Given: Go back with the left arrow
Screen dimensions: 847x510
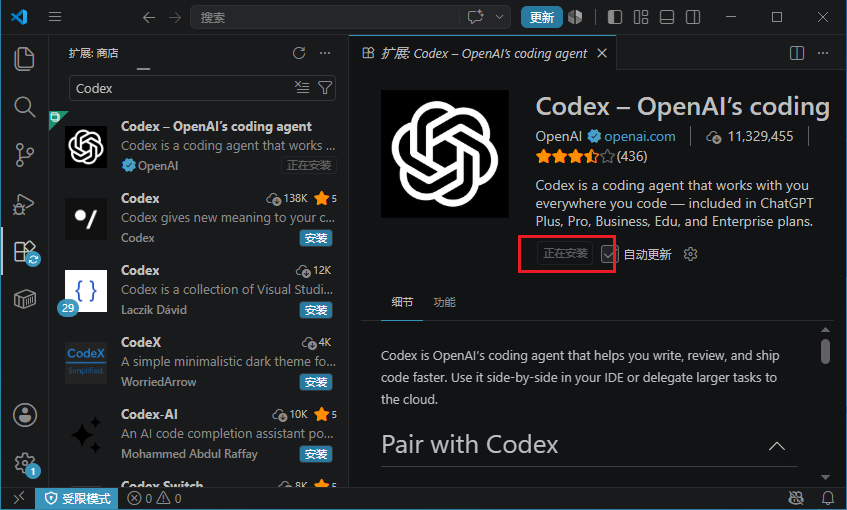Looking at the screenshot, I should tap(149, 18).
